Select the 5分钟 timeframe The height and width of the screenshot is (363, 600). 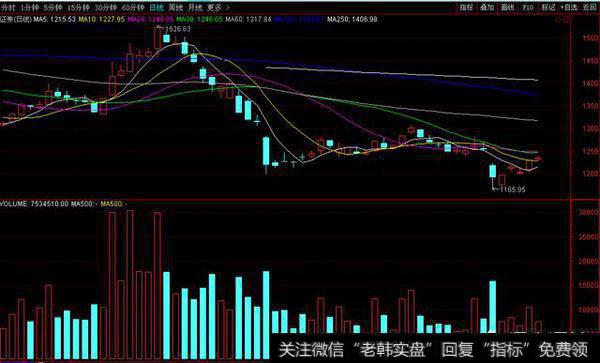tap(52, 7)
